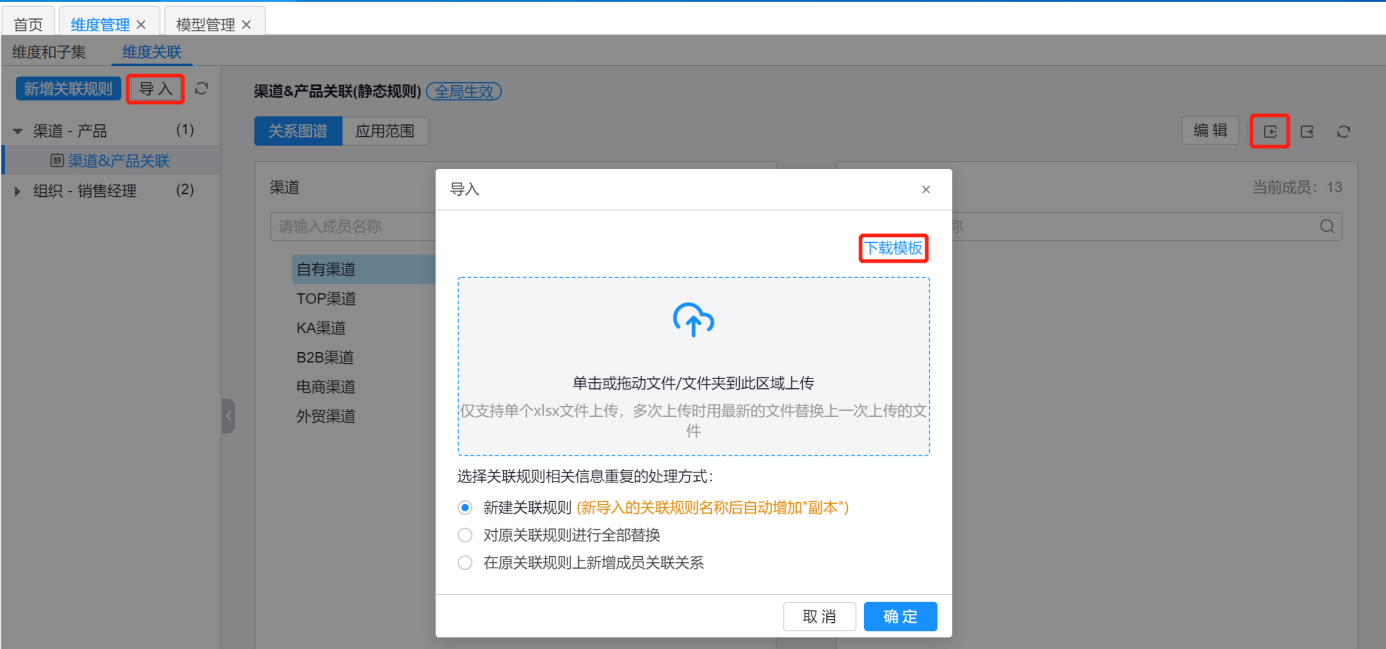Switch to 维度和子集 tab
The image size is (1386, 649).
pyautogui.click(x=49, y=52)
